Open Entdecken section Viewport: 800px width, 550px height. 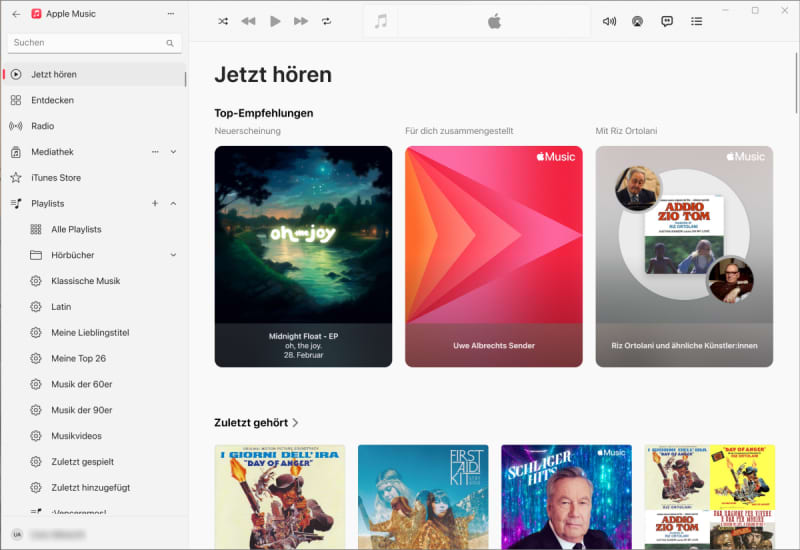(95, 101)
